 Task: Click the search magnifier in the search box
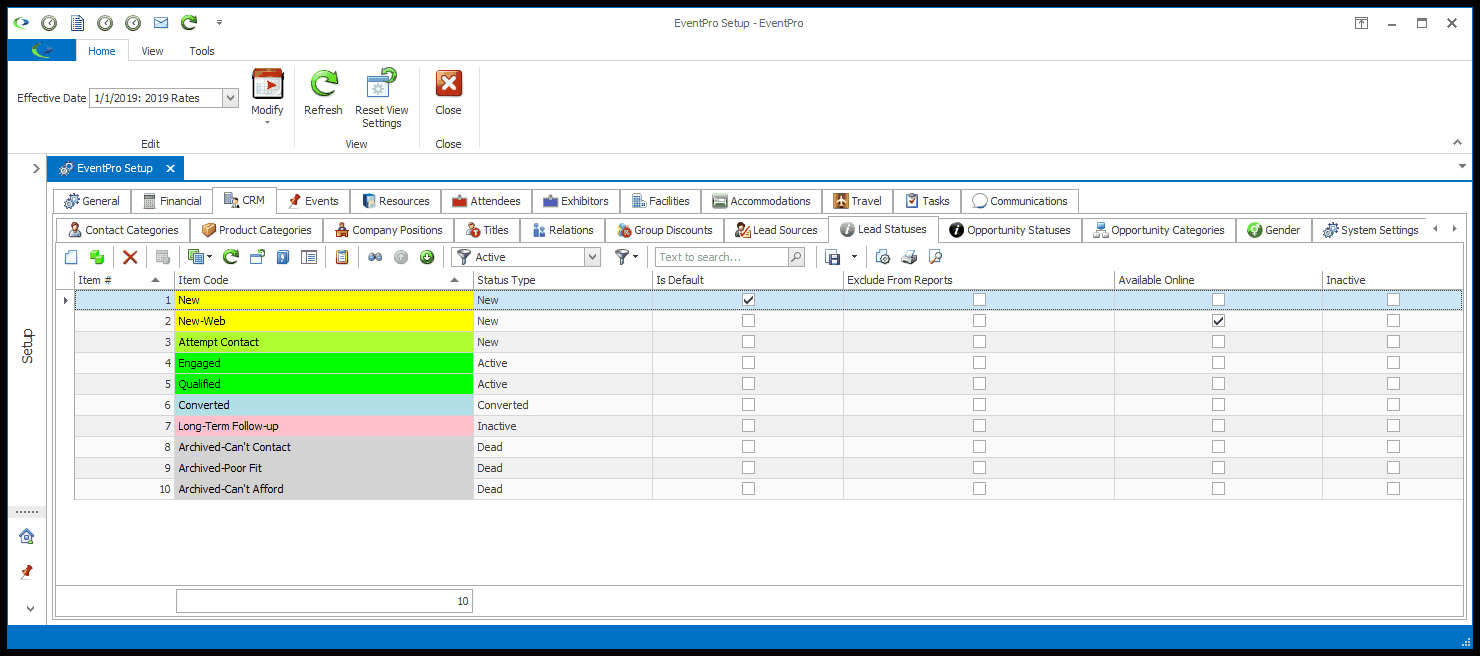[796, 257]
